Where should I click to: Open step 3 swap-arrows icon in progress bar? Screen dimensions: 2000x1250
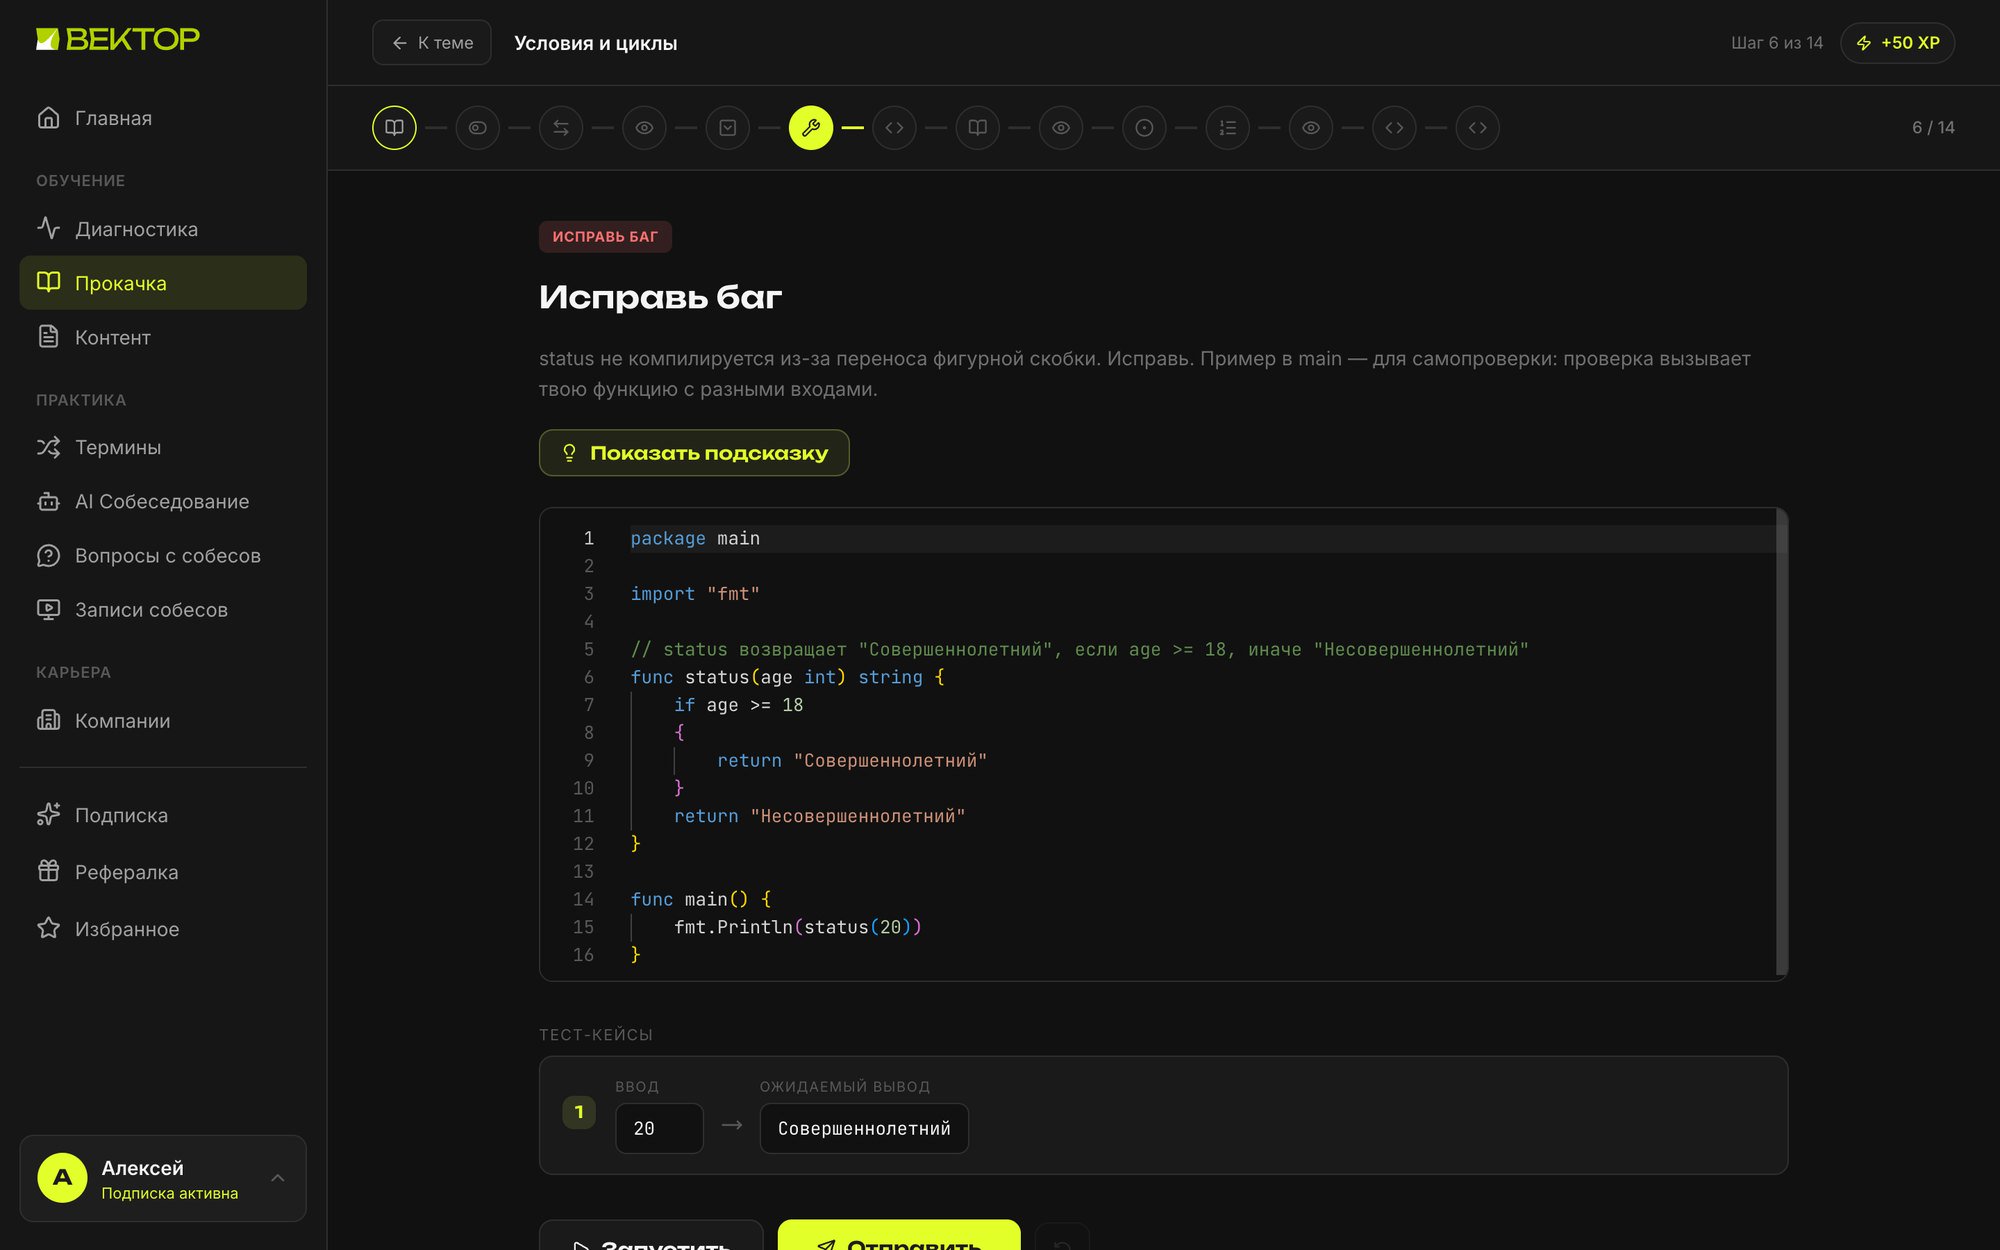561,128
